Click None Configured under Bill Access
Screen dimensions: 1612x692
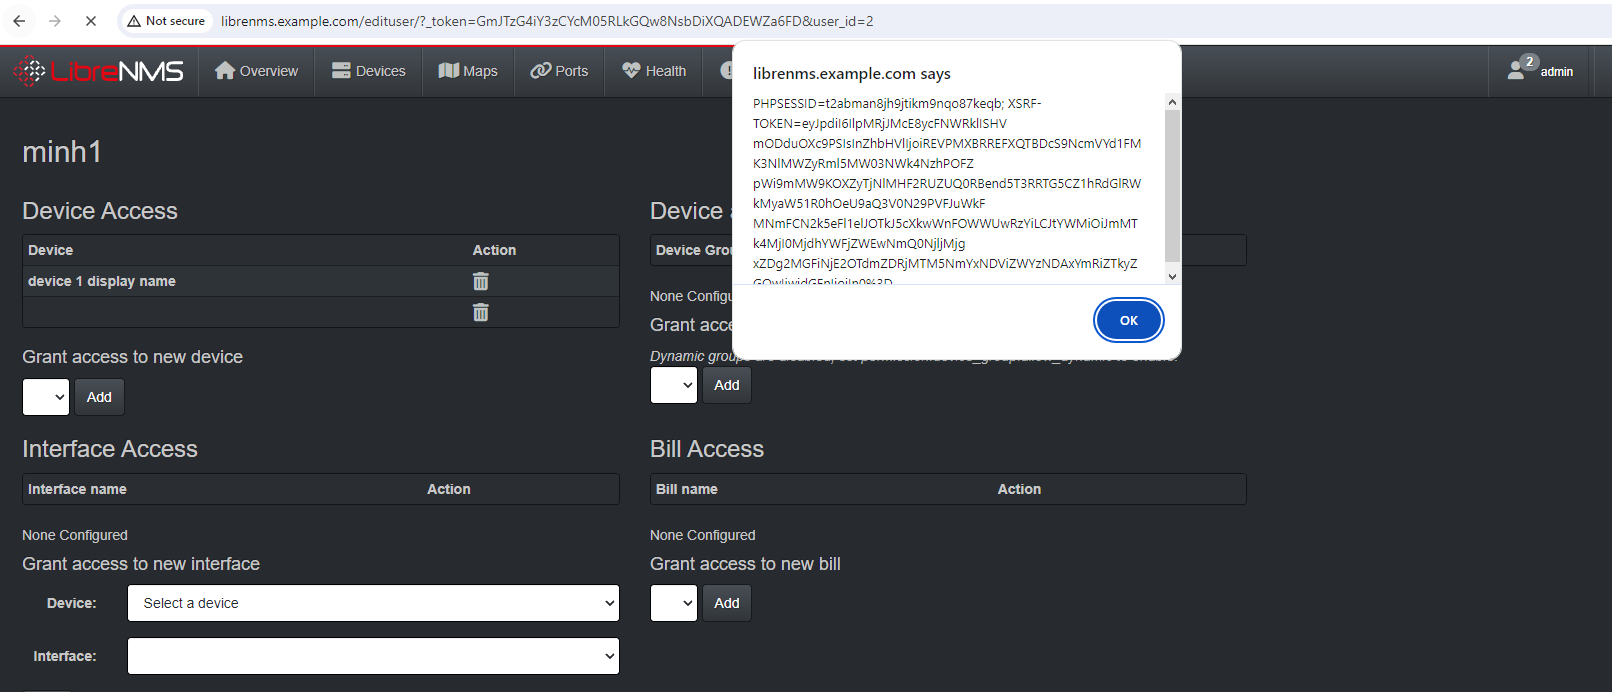pos(703,535)
